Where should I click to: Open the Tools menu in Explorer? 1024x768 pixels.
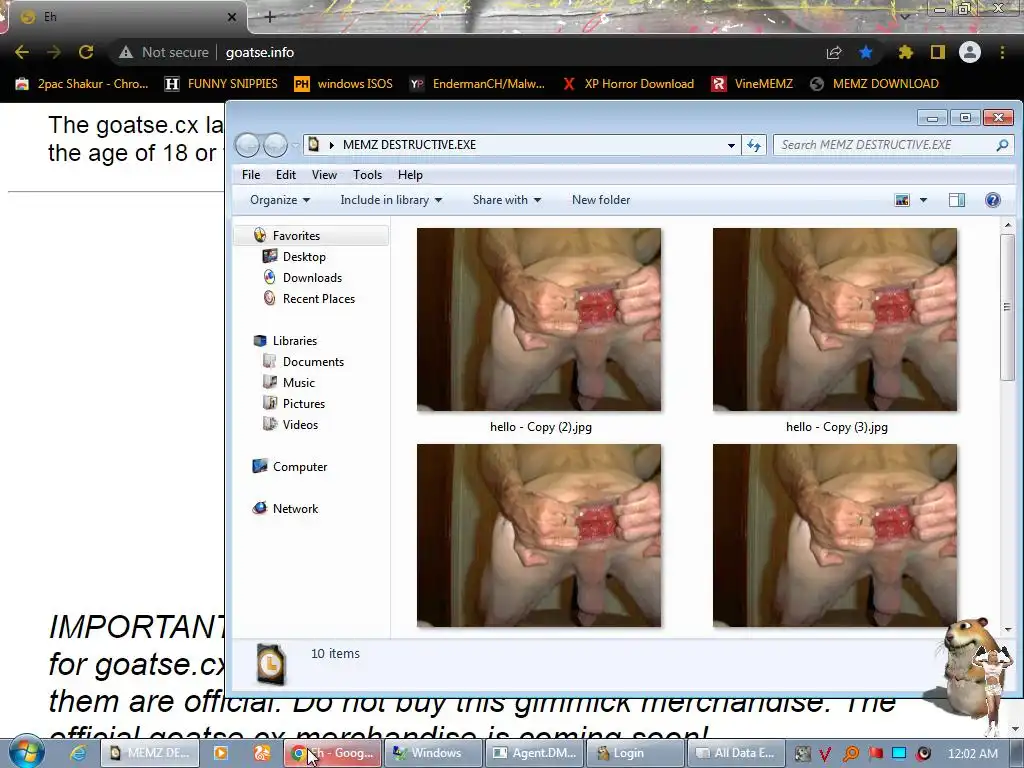(x=367, y=174)
